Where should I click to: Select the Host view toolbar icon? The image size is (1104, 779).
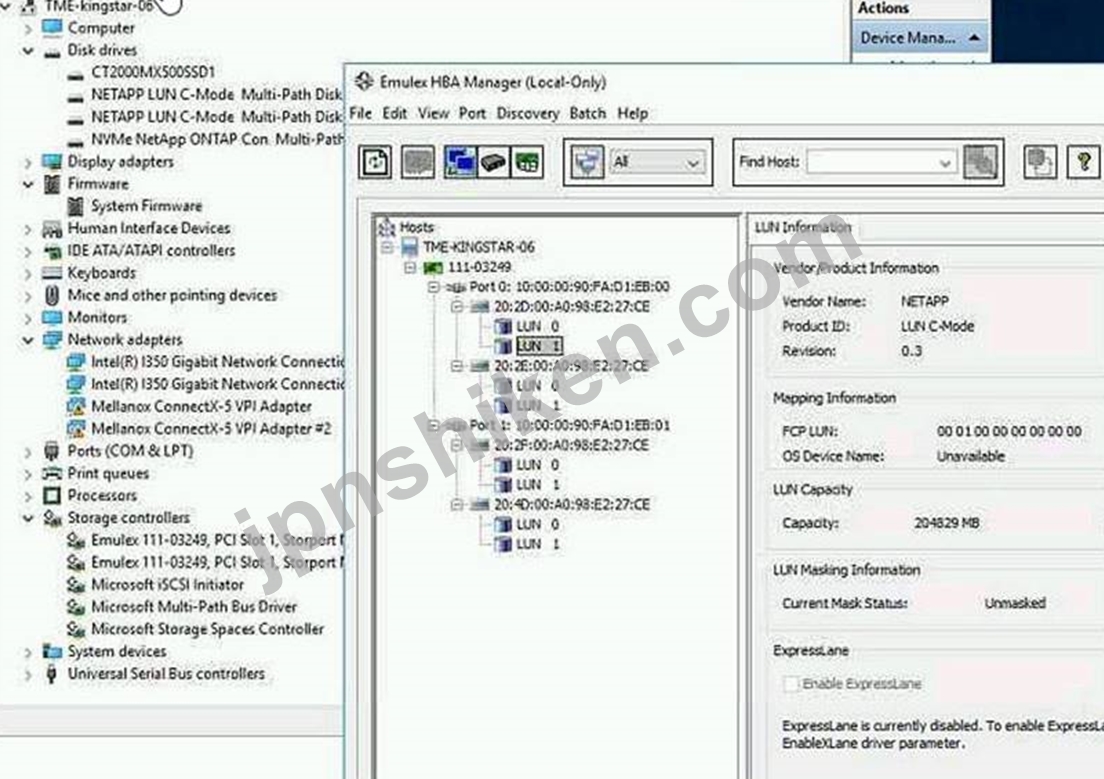460,162
